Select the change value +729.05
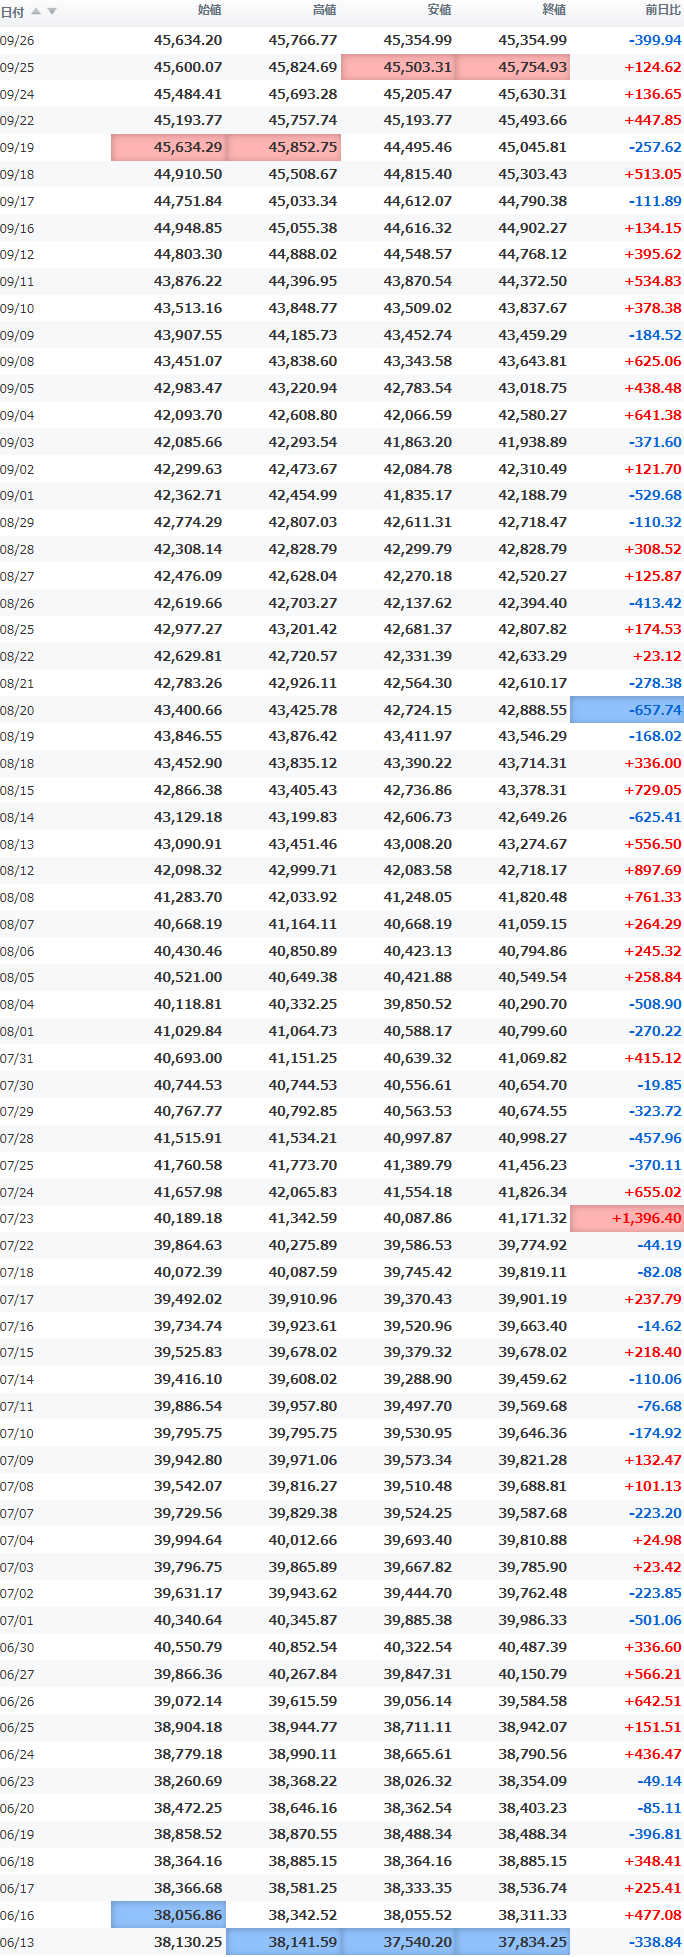This screenshot has height=1957, width=684. coord(653,790)
